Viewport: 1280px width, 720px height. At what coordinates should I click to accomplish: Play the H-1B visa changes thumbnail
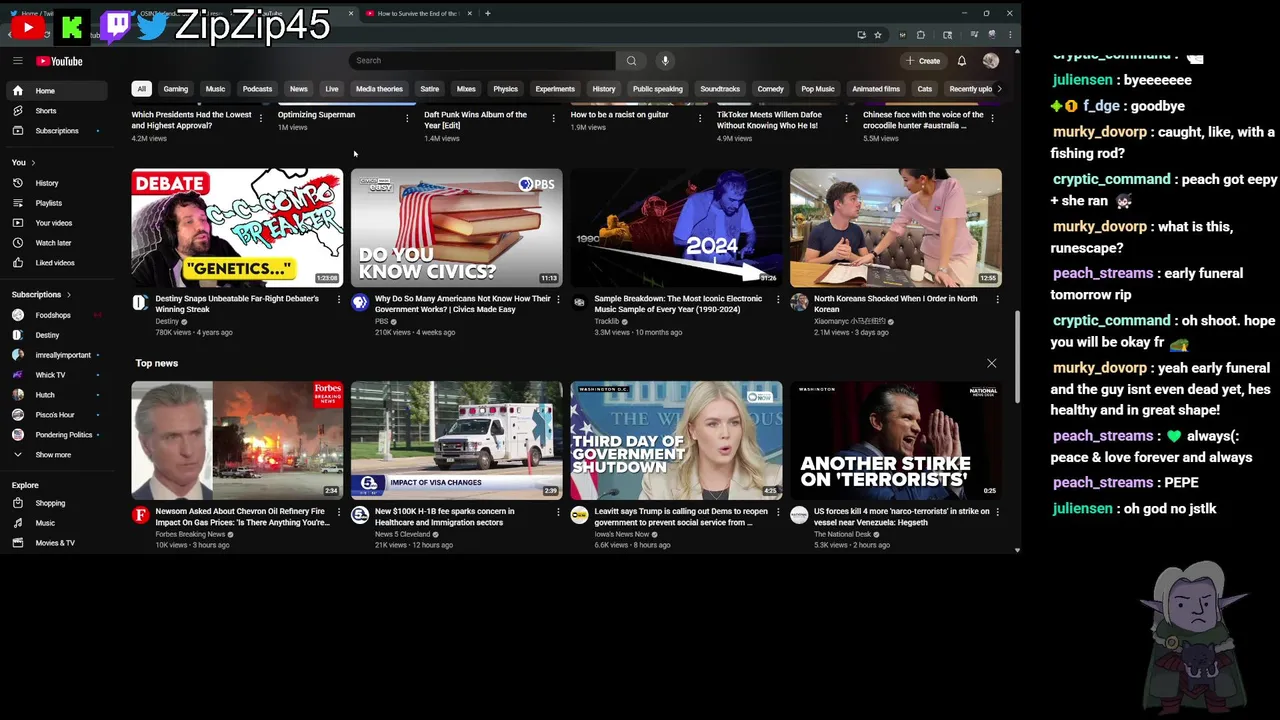pos(457,440)
